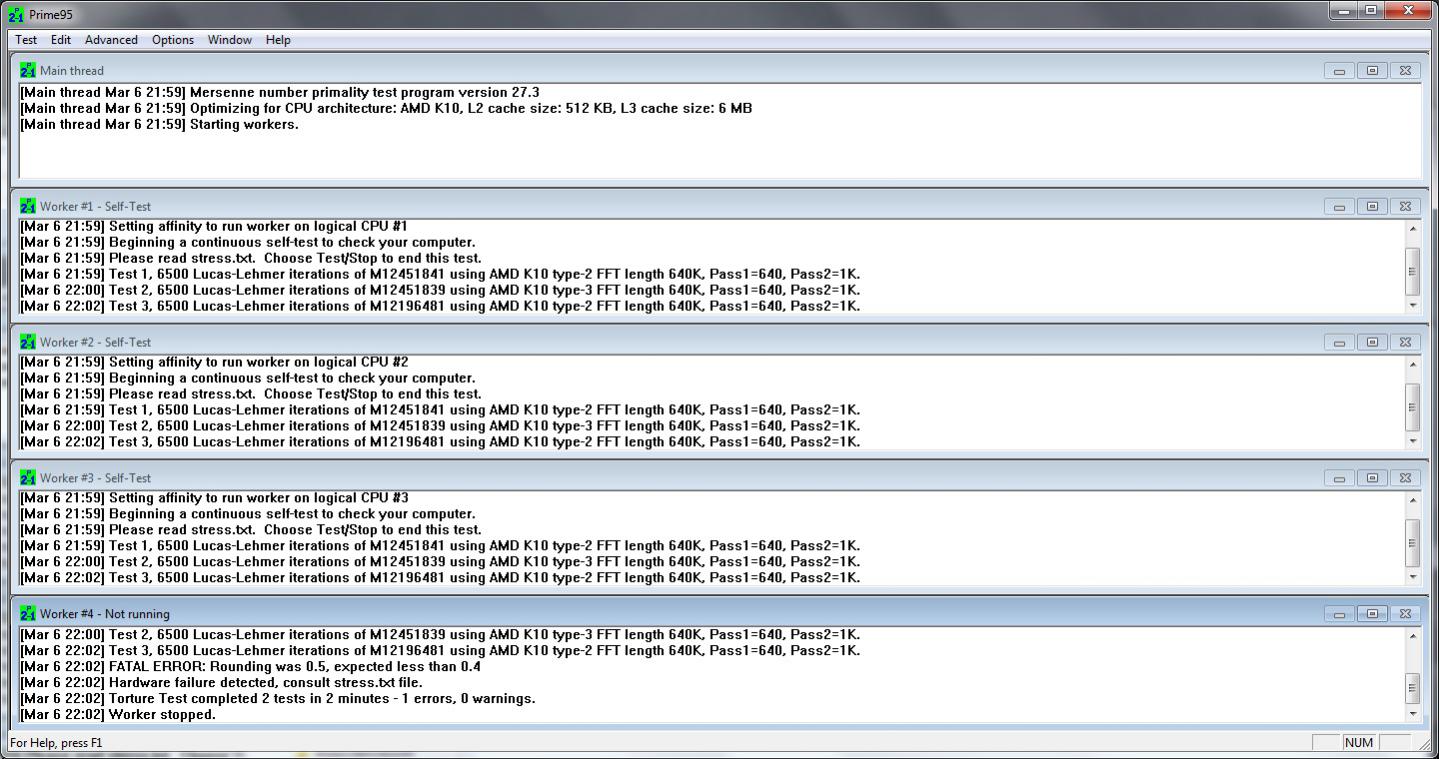The height and width of the screenshot is (759, 1439).
Task: Click scroll down arrow in Worker #4
Action: pyautogui.click(x=1412, y=713)
